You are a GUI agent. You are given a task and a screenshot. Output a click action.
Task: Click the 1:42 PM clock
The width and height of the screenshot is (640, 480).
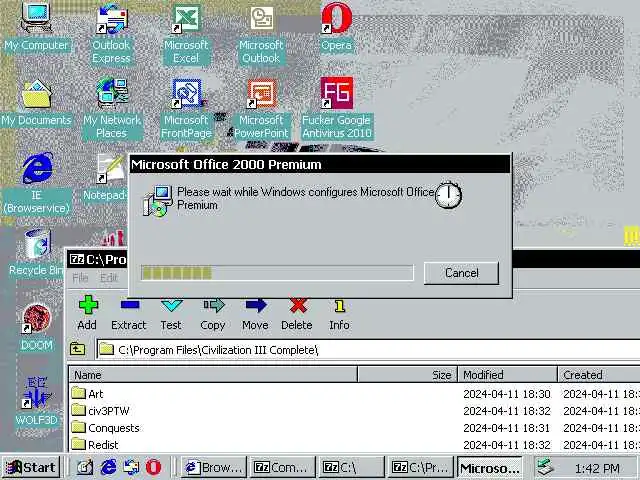click(597, 469)
